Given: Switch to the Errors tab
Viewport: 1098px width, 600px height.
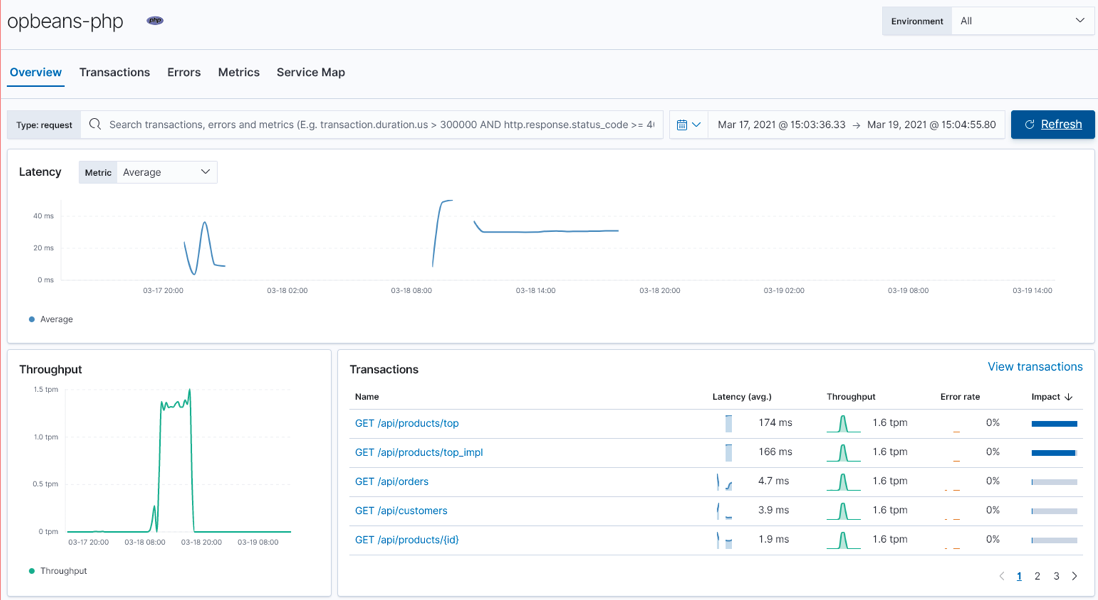Looking at the screenshot, I should tap(184, 72).
